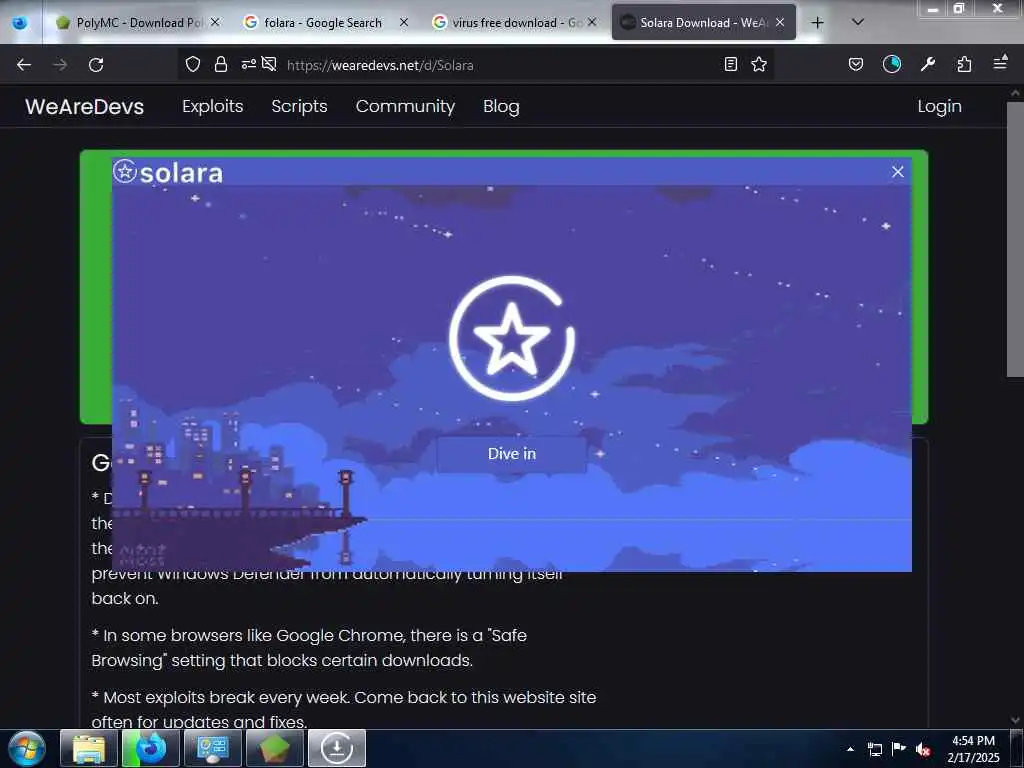Open the Scripts menu item
The height and width of the screenshot is (768, 1024).
coord(299,106)
